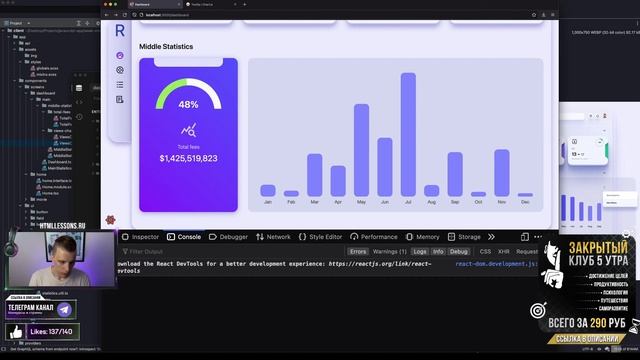Toggle the Info console filter

tap(438, 251)
